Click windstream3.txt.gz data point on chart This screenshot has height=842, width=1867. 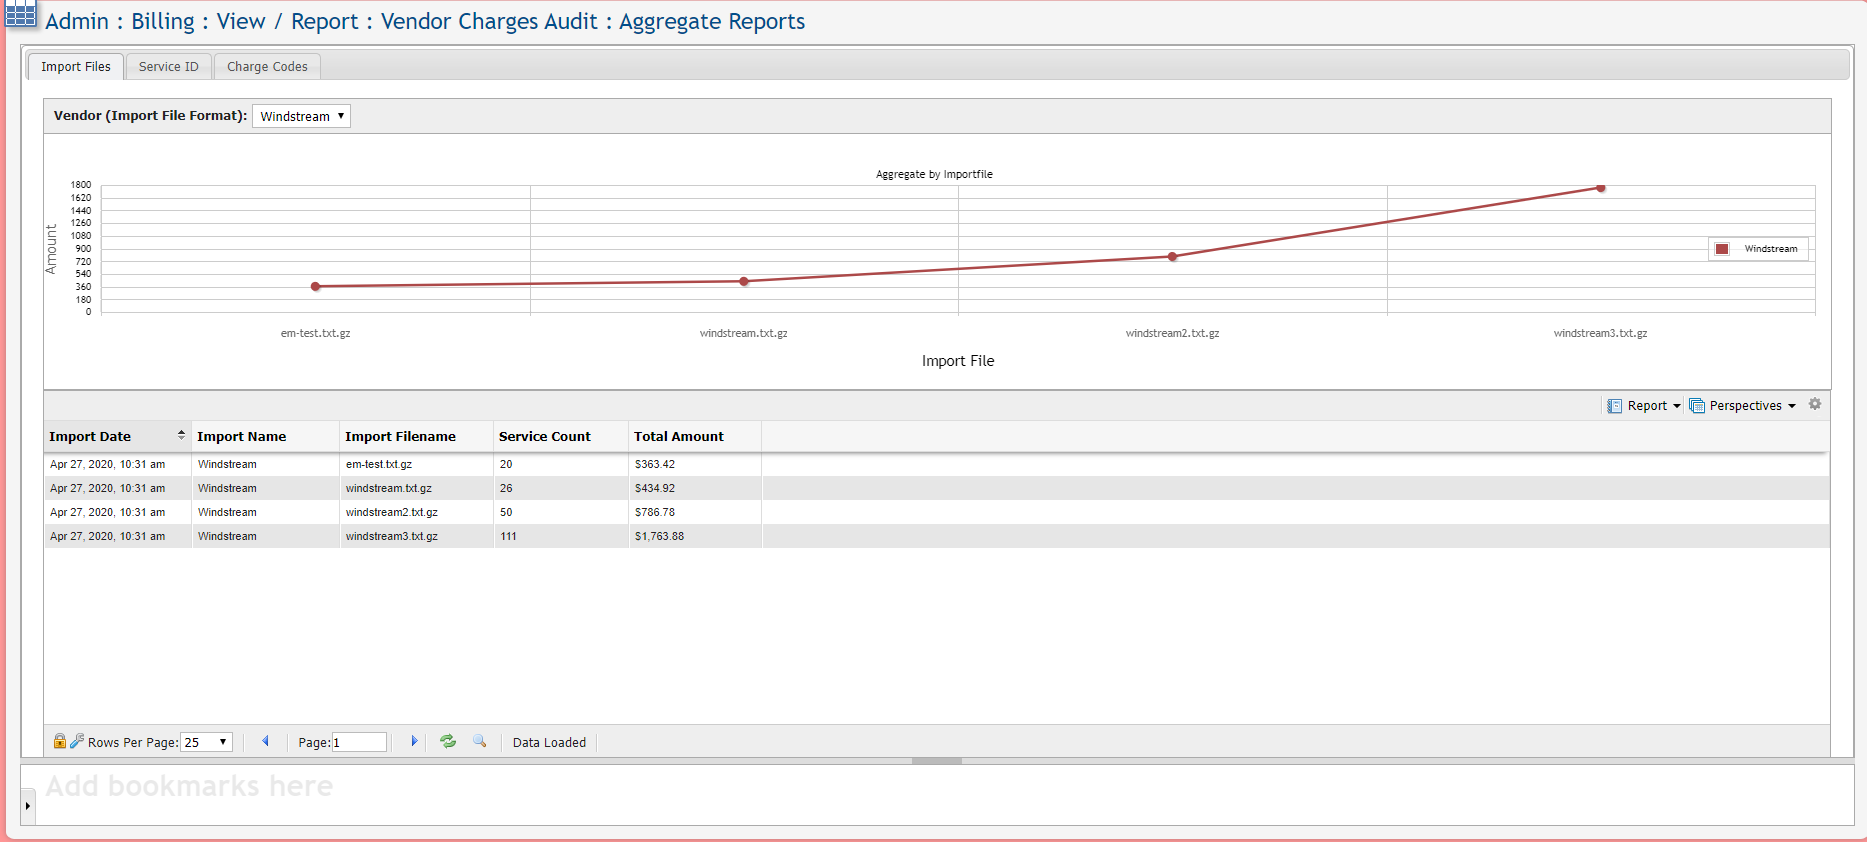[x=1601, y=188]
